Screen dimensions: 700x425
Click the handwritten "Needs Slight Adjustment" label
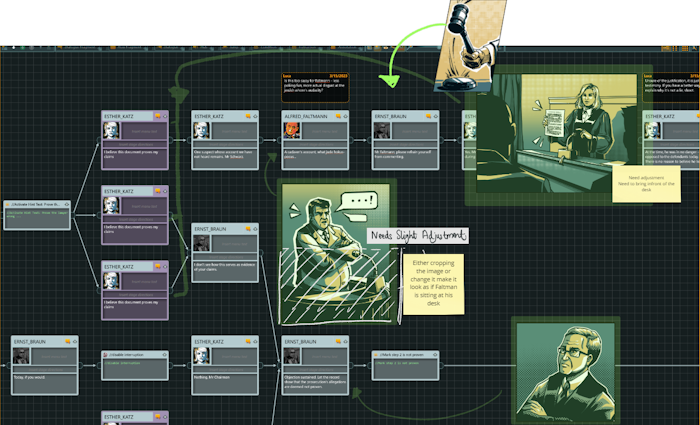point(417,235)
